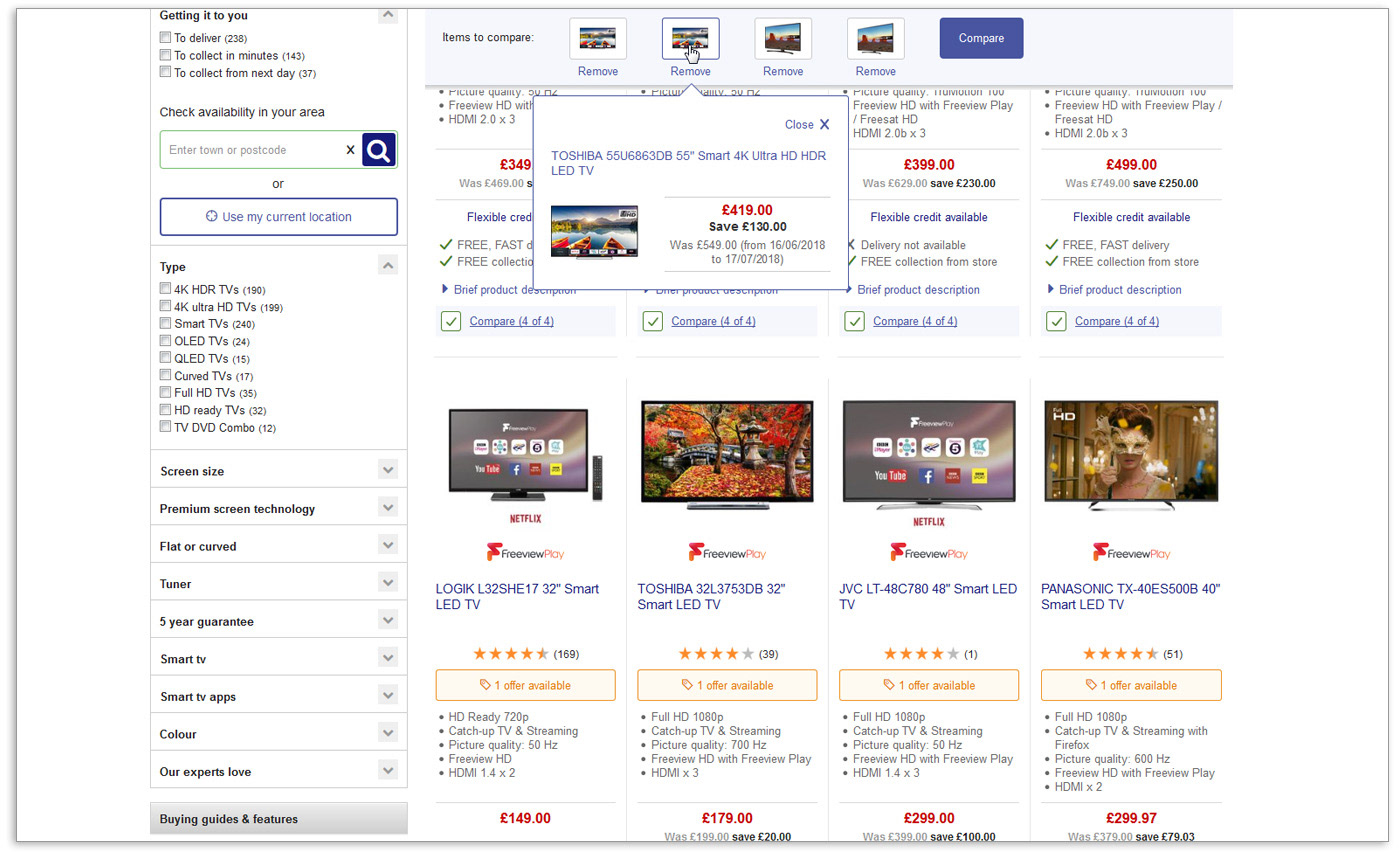Click the star rating for Panasonic TV (51)

(1120, 654)
